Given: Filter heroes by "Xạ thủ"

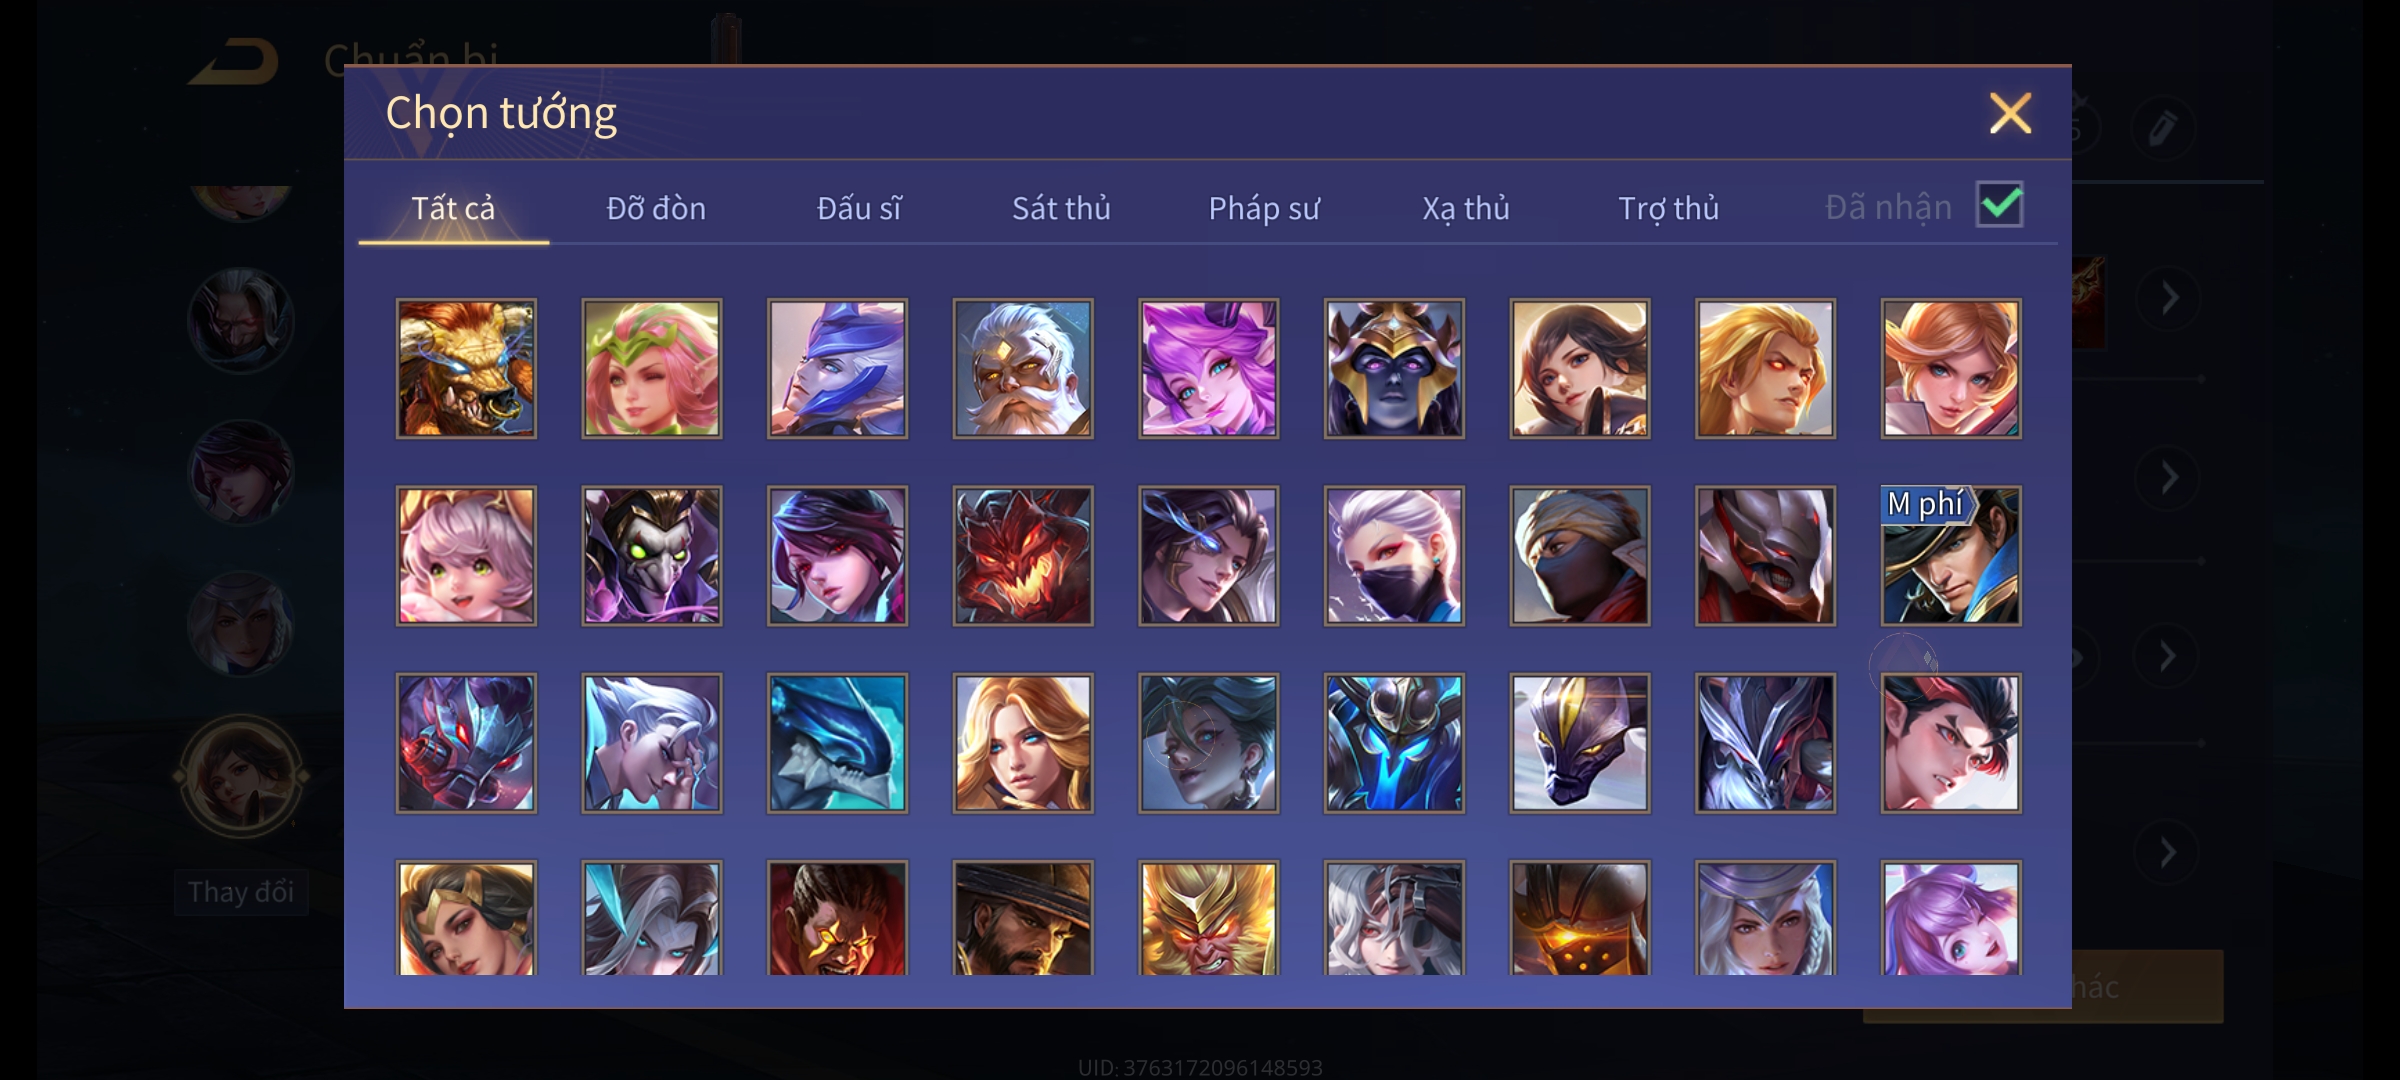Looking at the screenshot, I should [x=1466, y=208].
